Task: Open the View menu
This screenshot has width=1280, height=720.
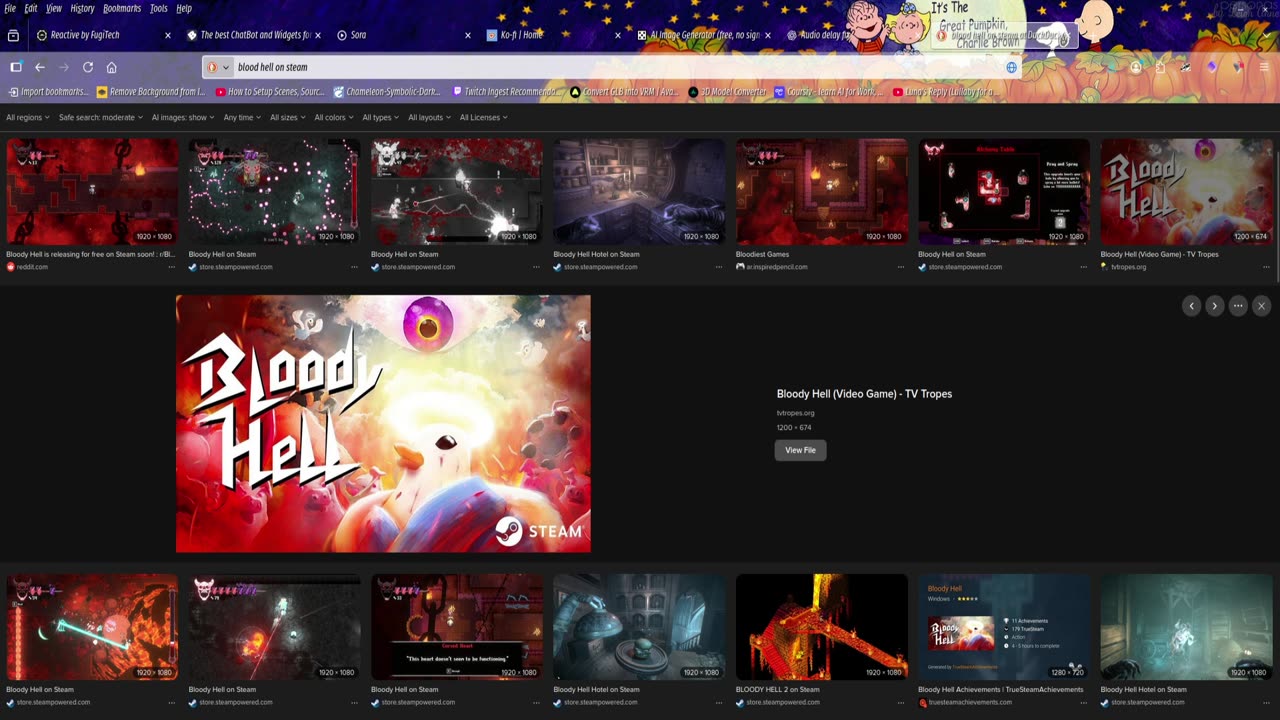Action: coord(54,8)
